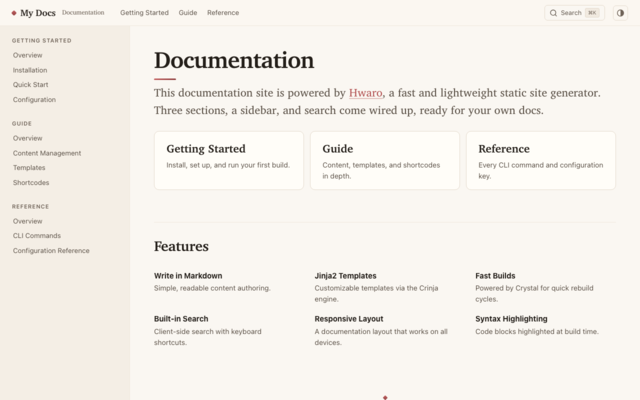Open Content Management in sidebar
Image resolution: width=640 pixels, height=400 pixels.
(x=47, y=153)
